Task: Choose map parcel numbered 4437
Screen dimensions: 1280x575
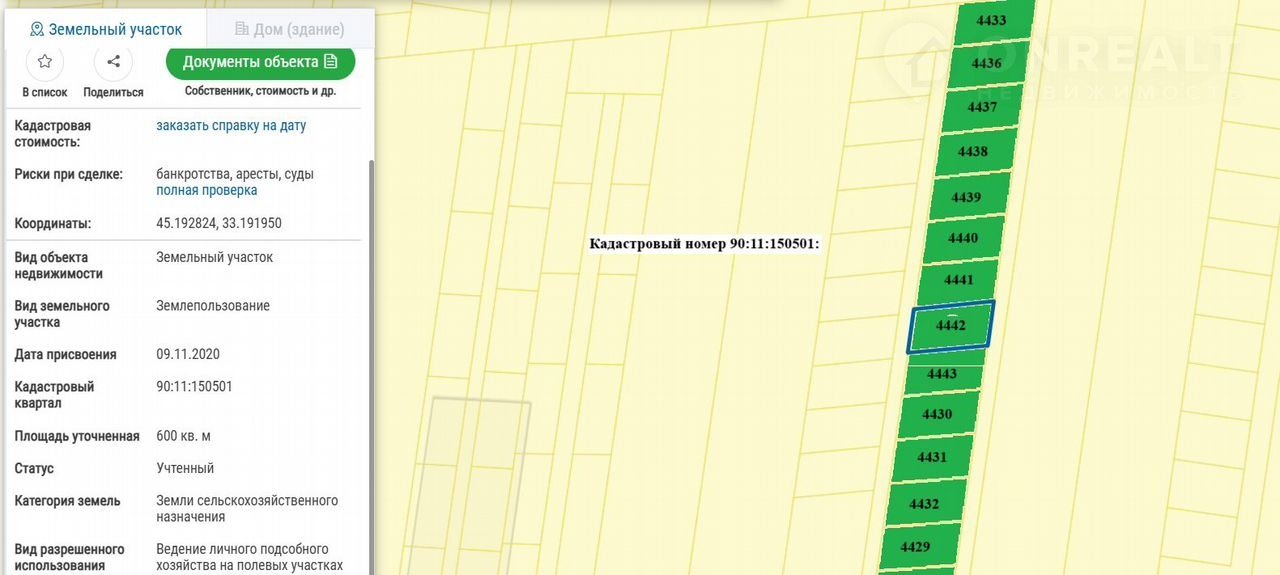Action: point(981,108)
